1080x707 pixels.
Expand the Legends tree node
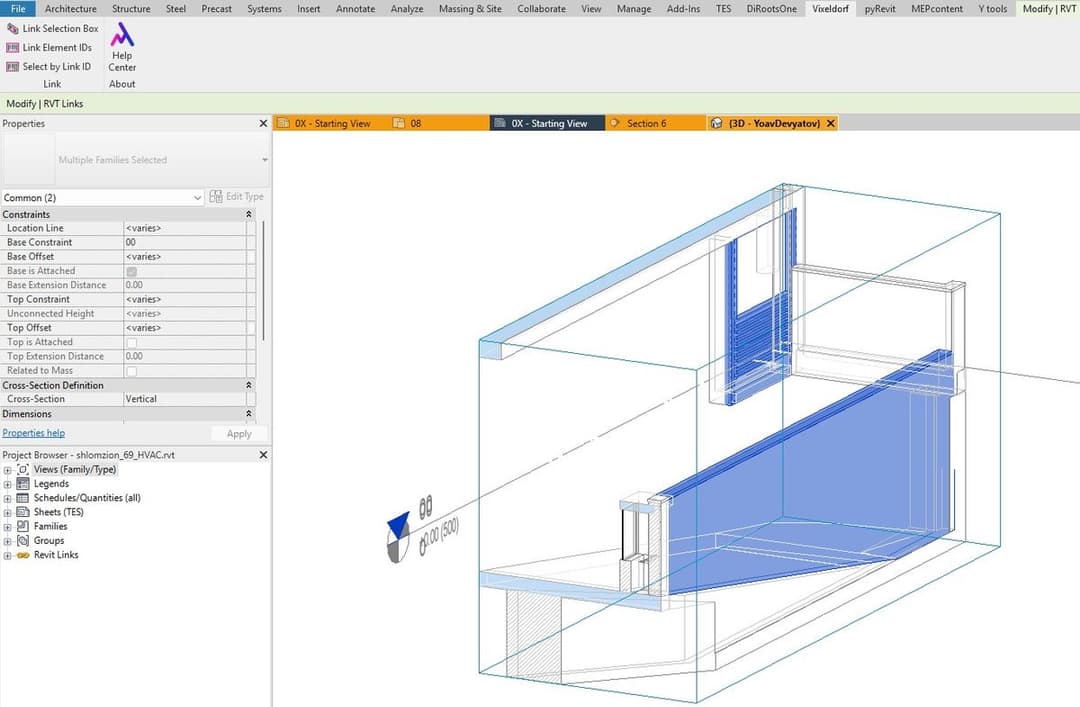click(x=8, y=484)
